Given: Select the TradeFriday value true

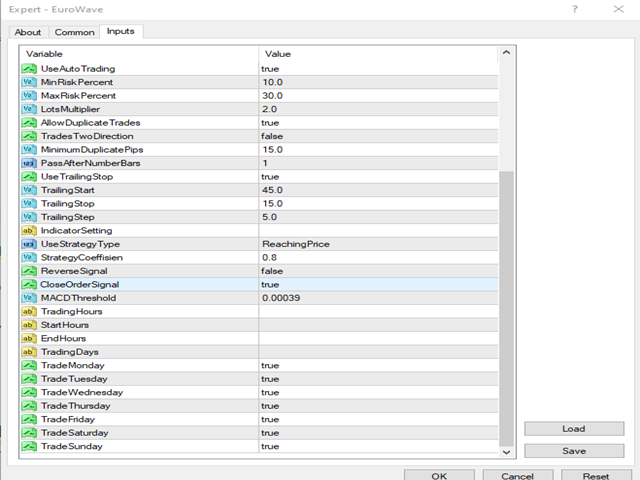Looking at the screenshot, I should coord(270,419).
